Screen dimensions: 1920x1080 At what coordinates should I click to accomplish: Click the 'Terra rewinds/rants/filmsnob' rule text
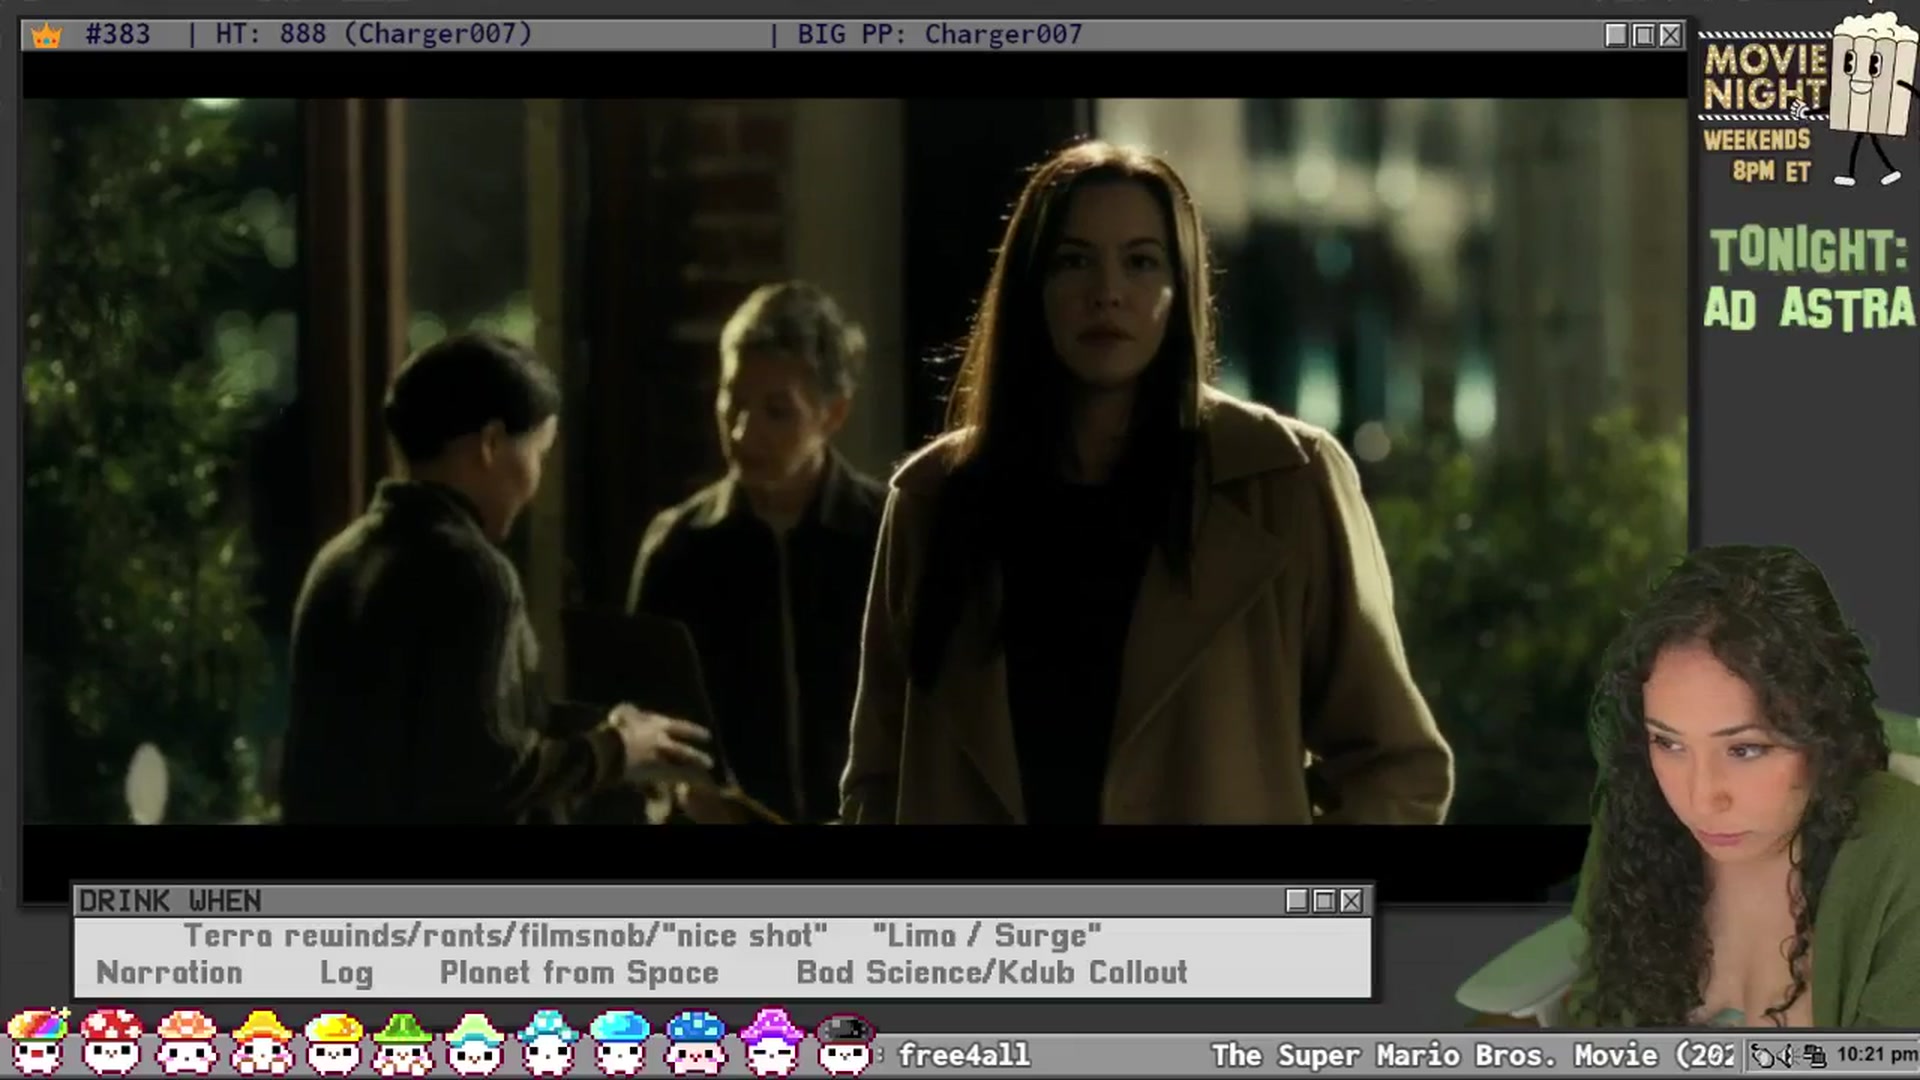506,936
